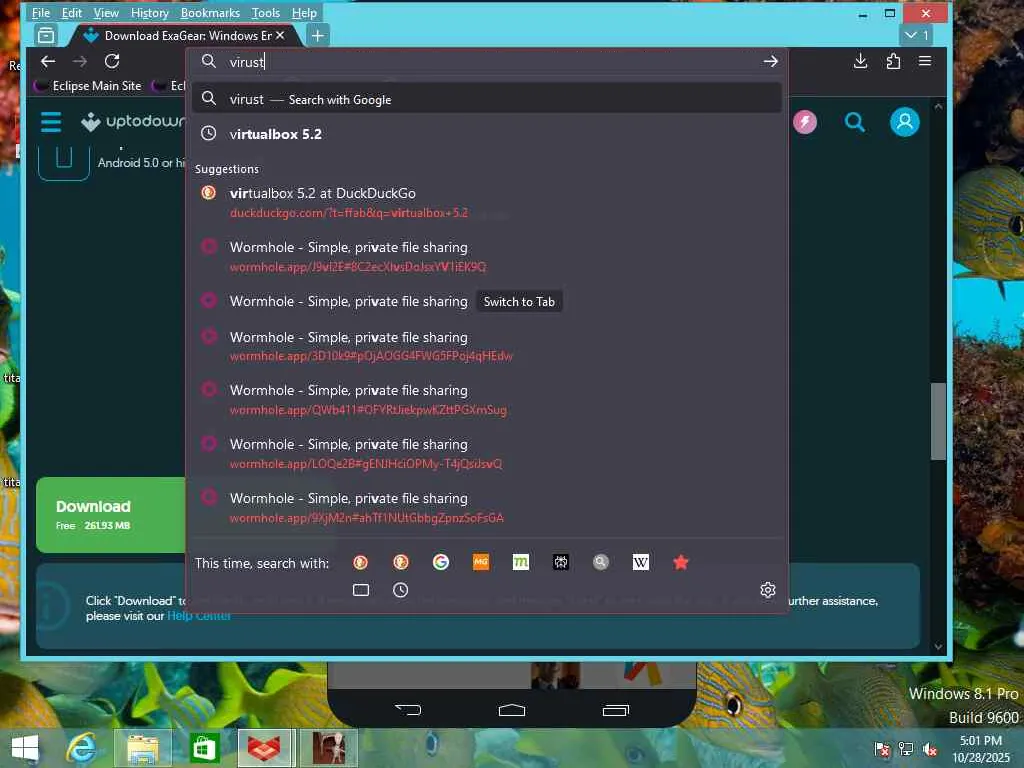Open Wormhole suggestion with J9vi2E URL
1024x768 pixels.
pos(487,257)
